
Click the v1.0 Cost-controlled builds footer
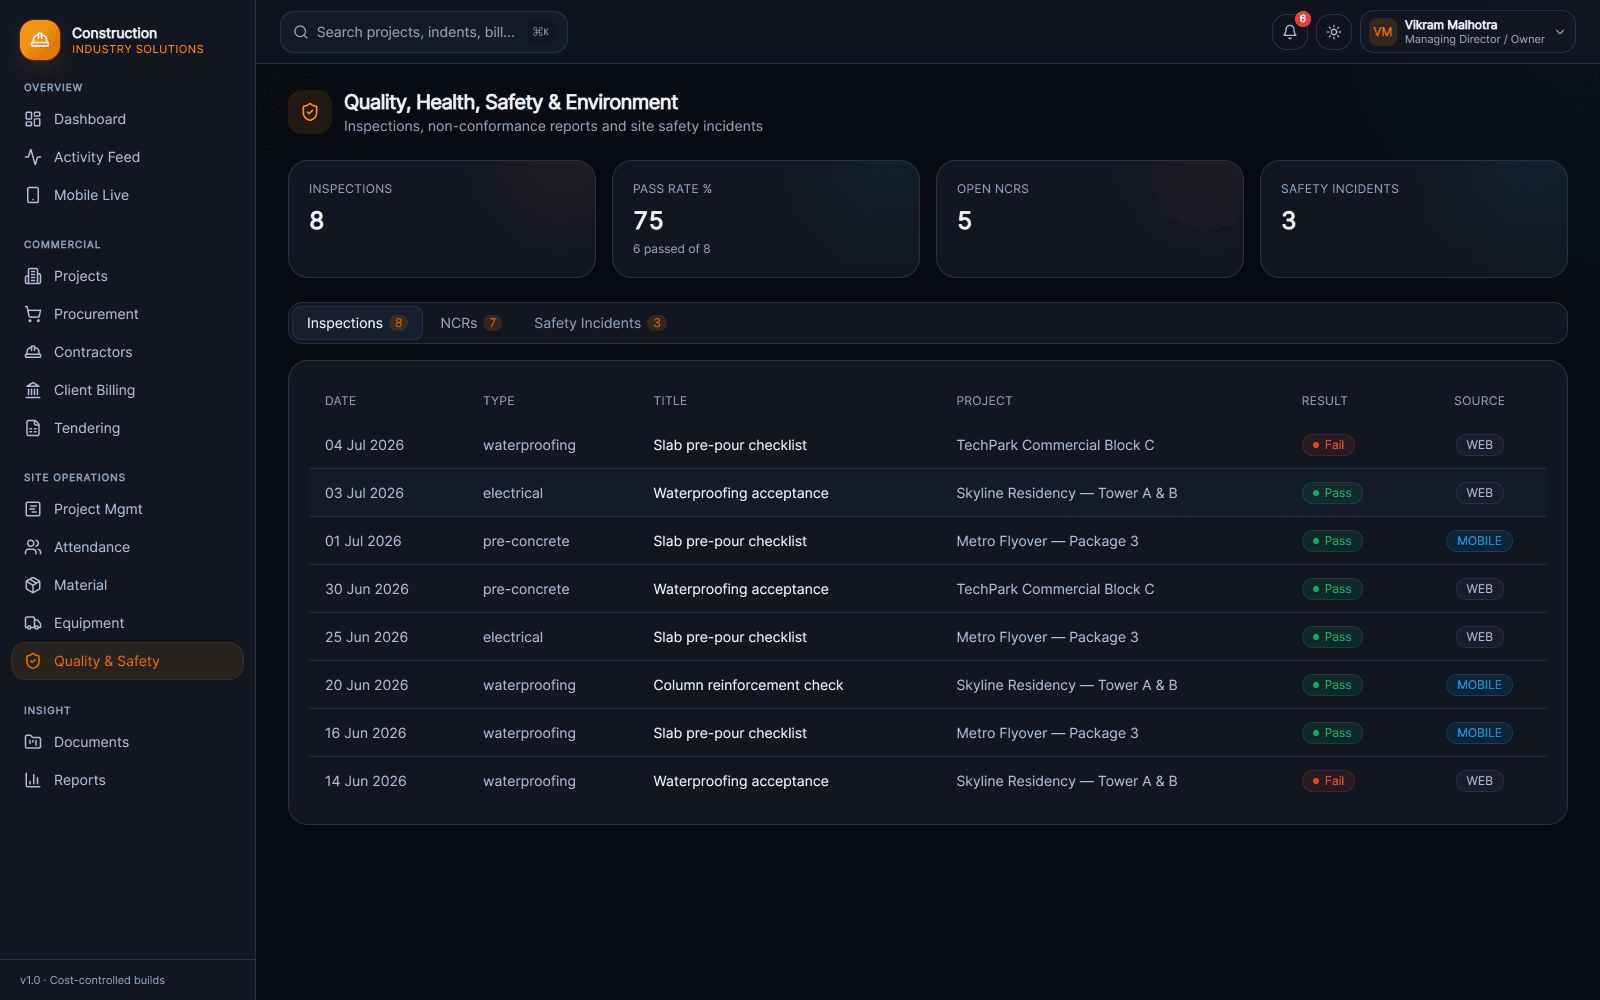92,980
